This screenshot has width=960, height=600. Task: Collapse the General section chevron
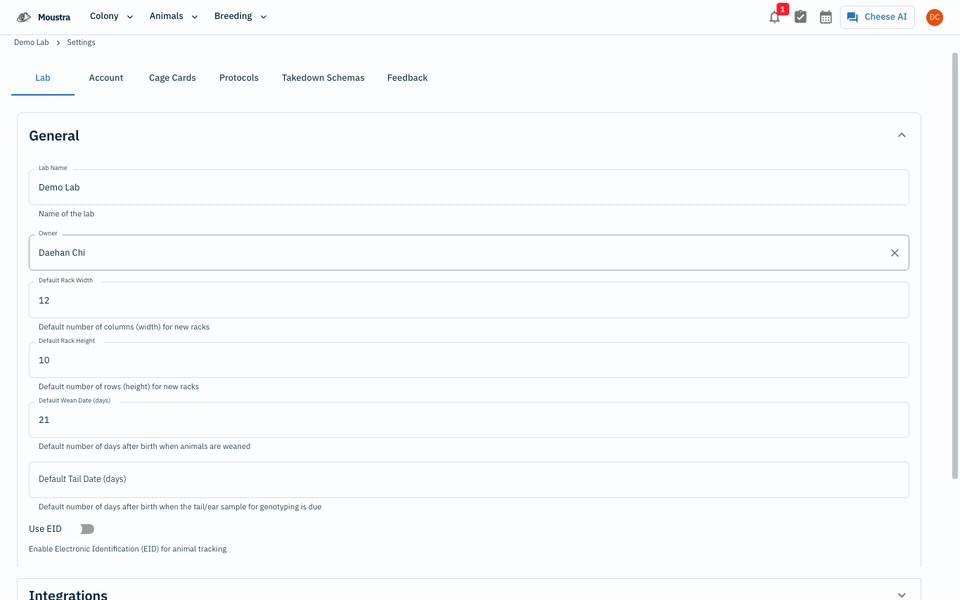[x=901, y=135]
